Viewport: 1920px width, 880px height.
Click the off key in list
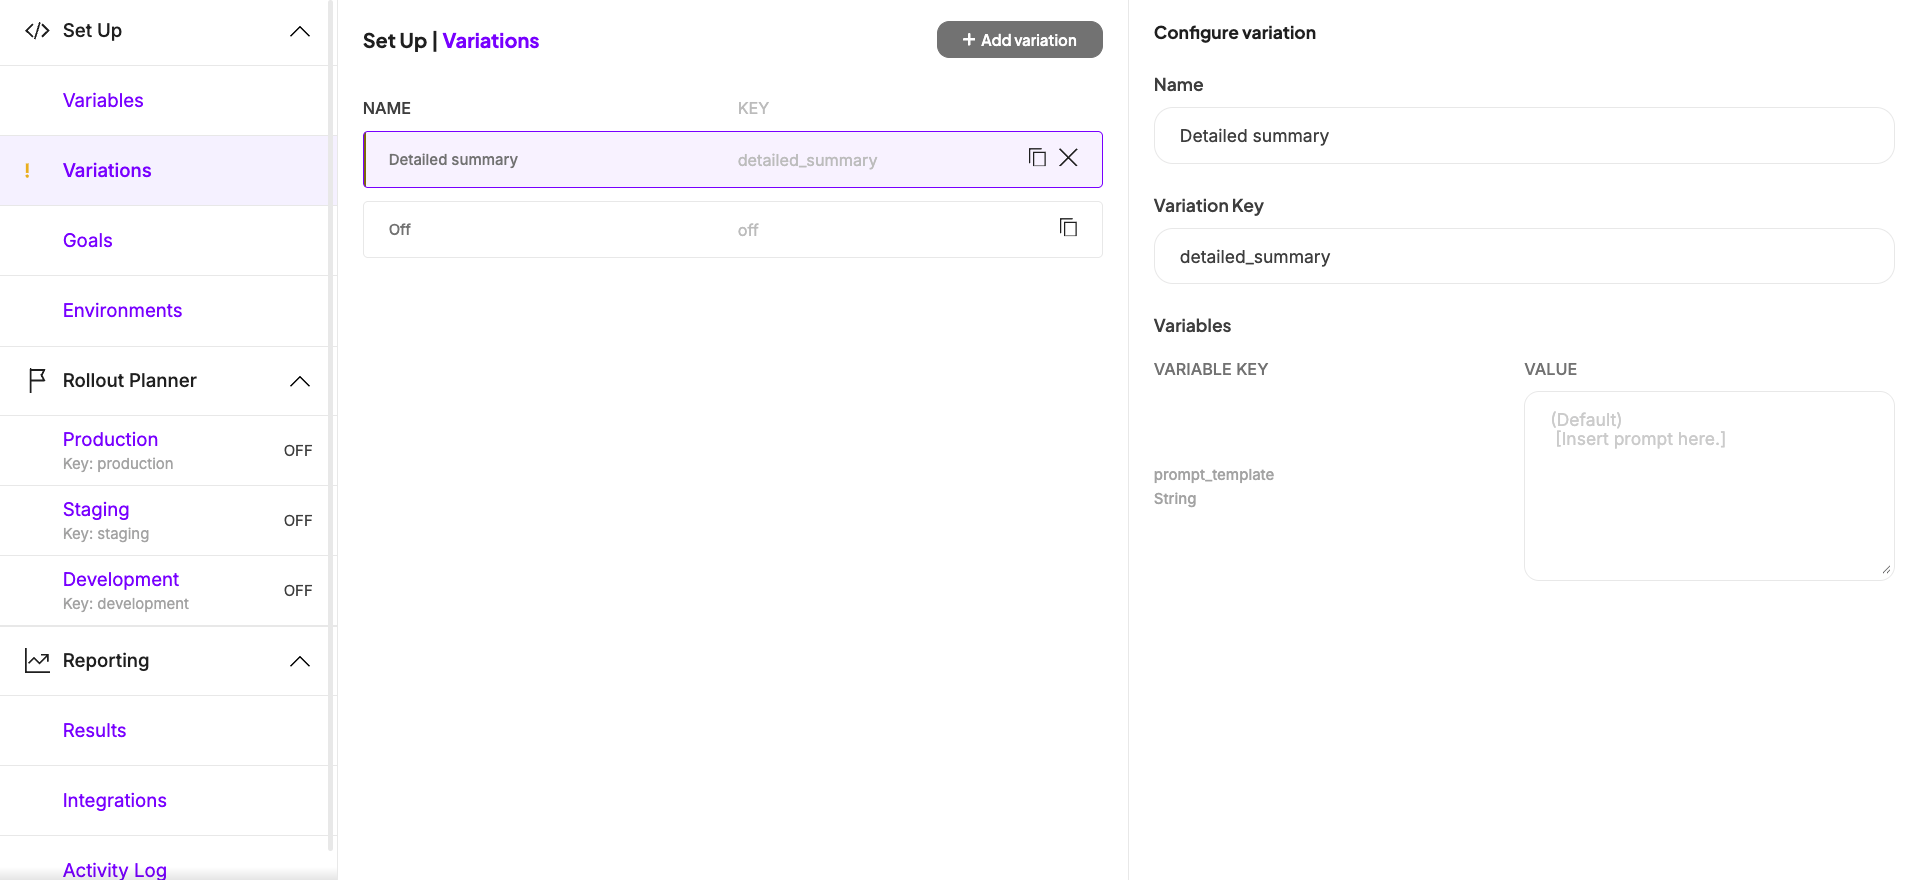click(748, 230)
